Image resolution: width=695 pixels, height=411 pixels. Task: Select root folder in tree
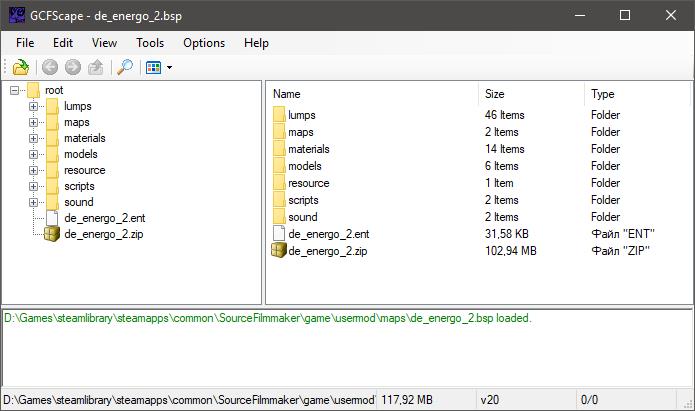(x=54, y=90)
